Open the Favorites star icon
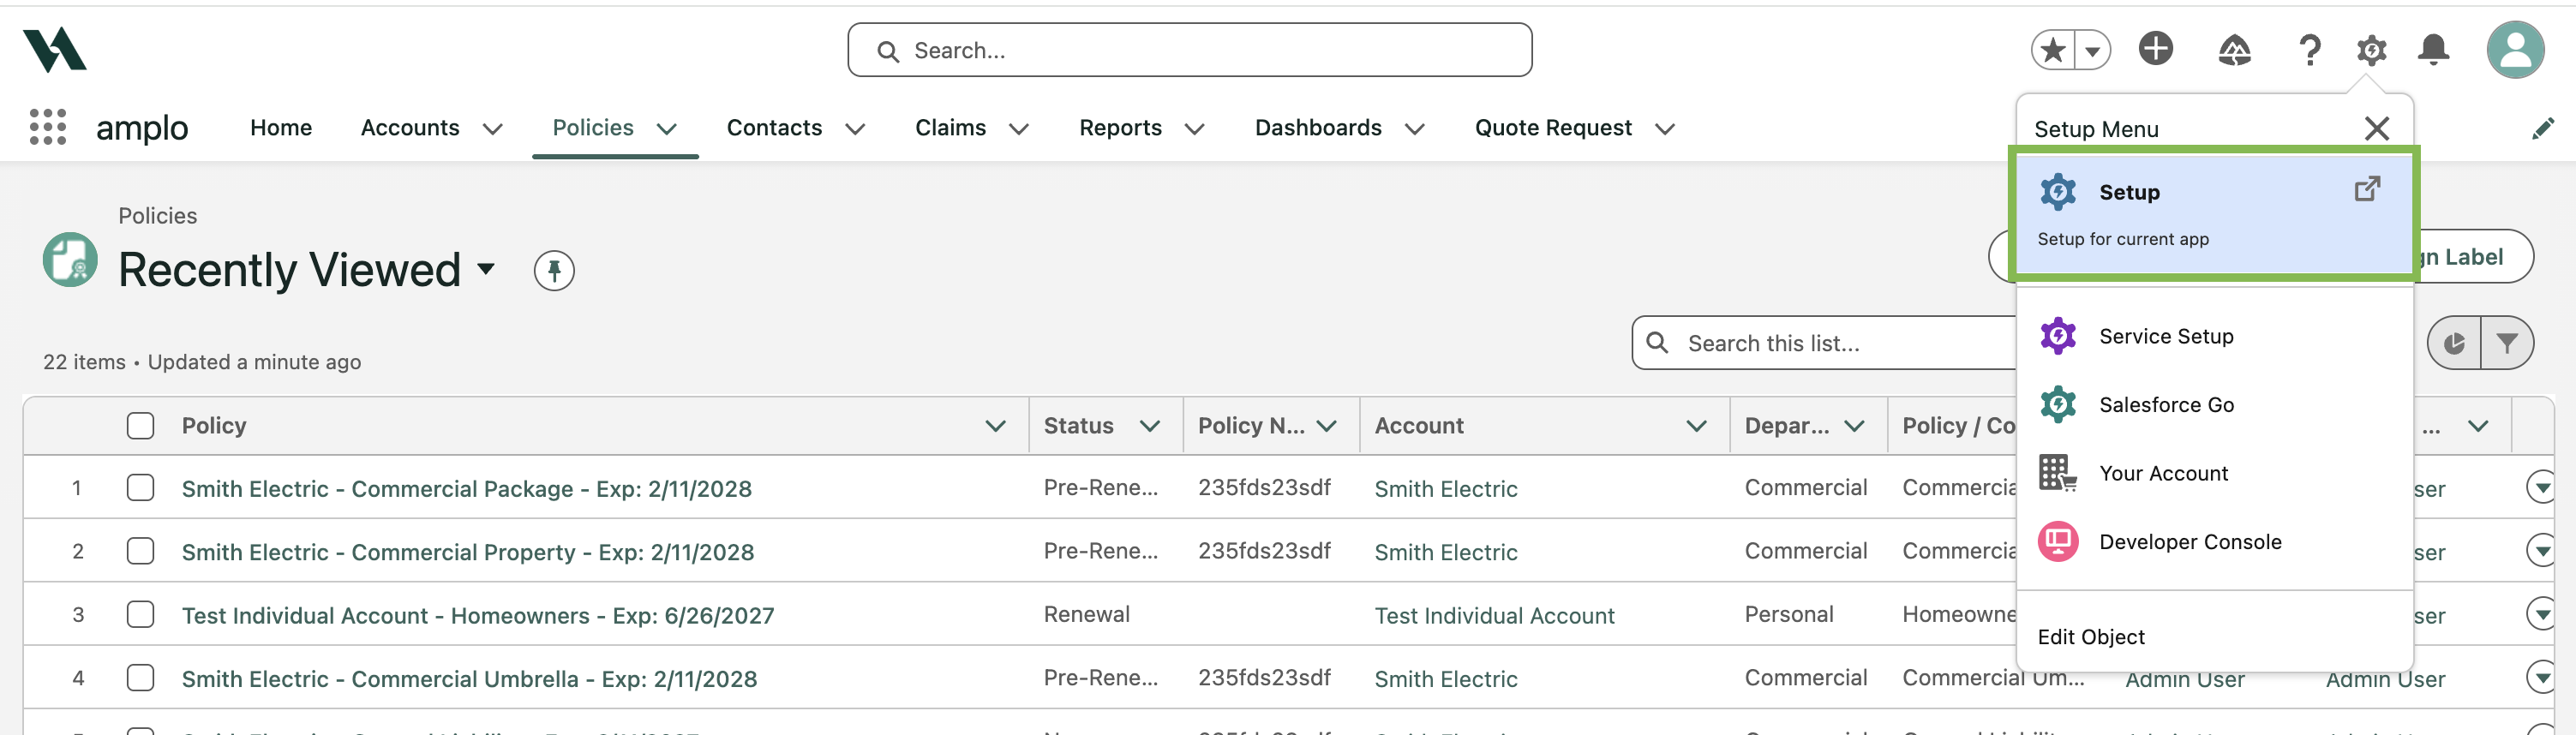The width and height of the screenshot is (2576, 735). (2053, 49)
